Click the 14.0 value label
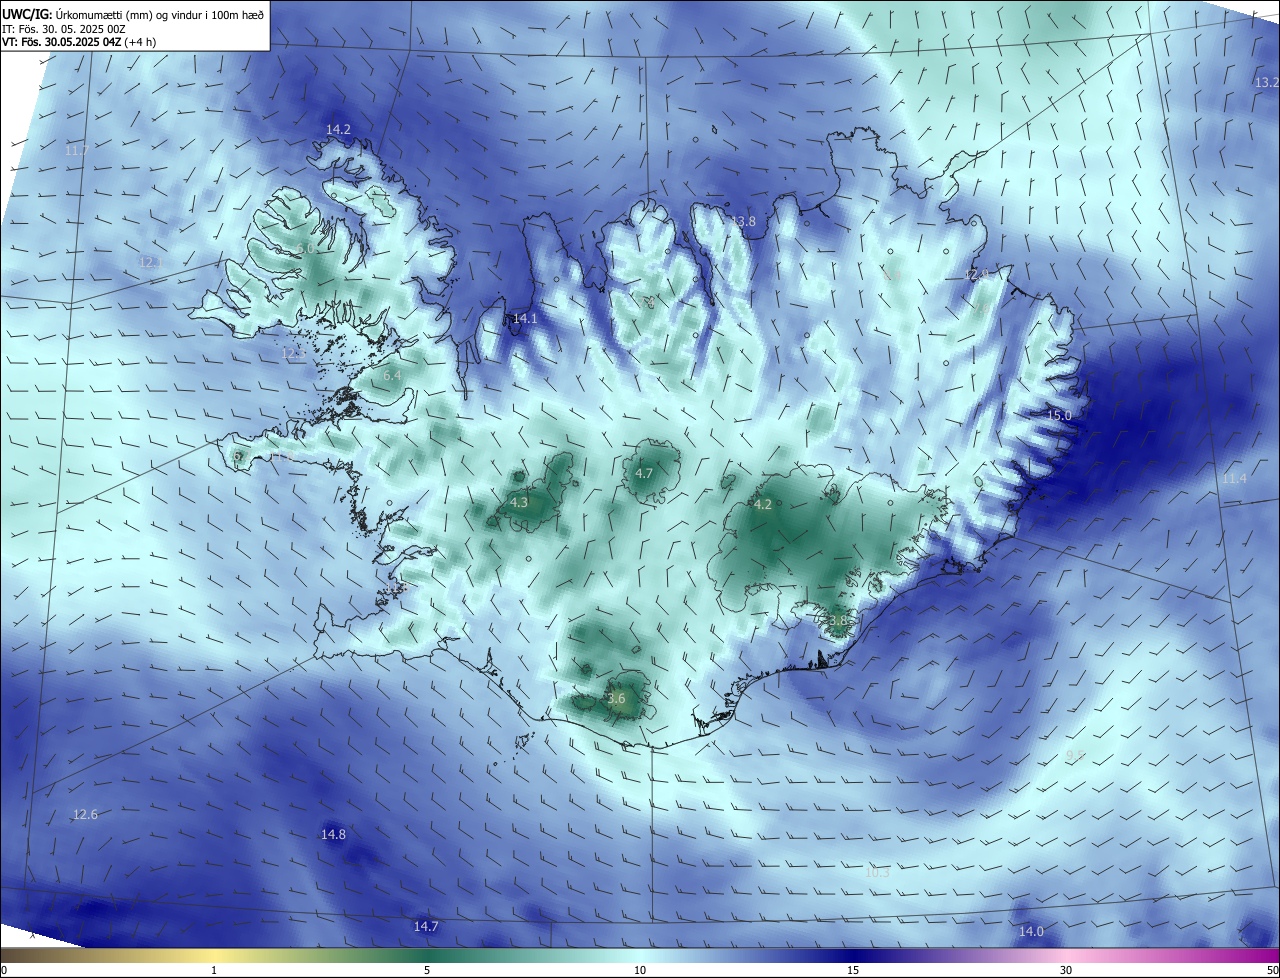The height and width of the screenshot is (978, 1280). 1031,932
